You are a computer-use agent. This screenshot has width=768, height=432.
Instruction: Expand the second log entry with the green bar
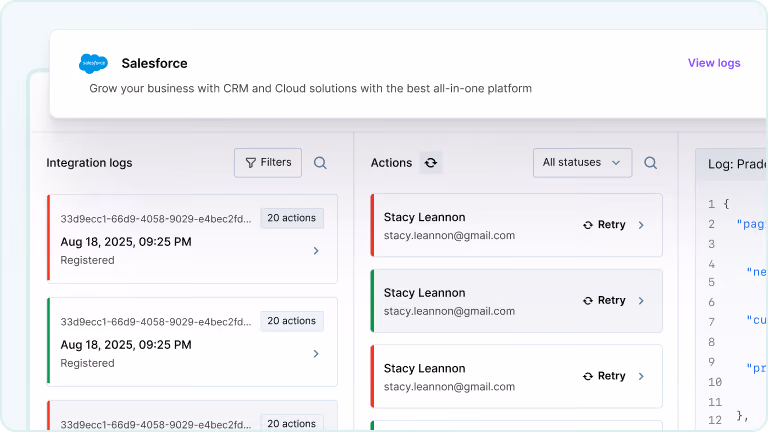(316, 354)
